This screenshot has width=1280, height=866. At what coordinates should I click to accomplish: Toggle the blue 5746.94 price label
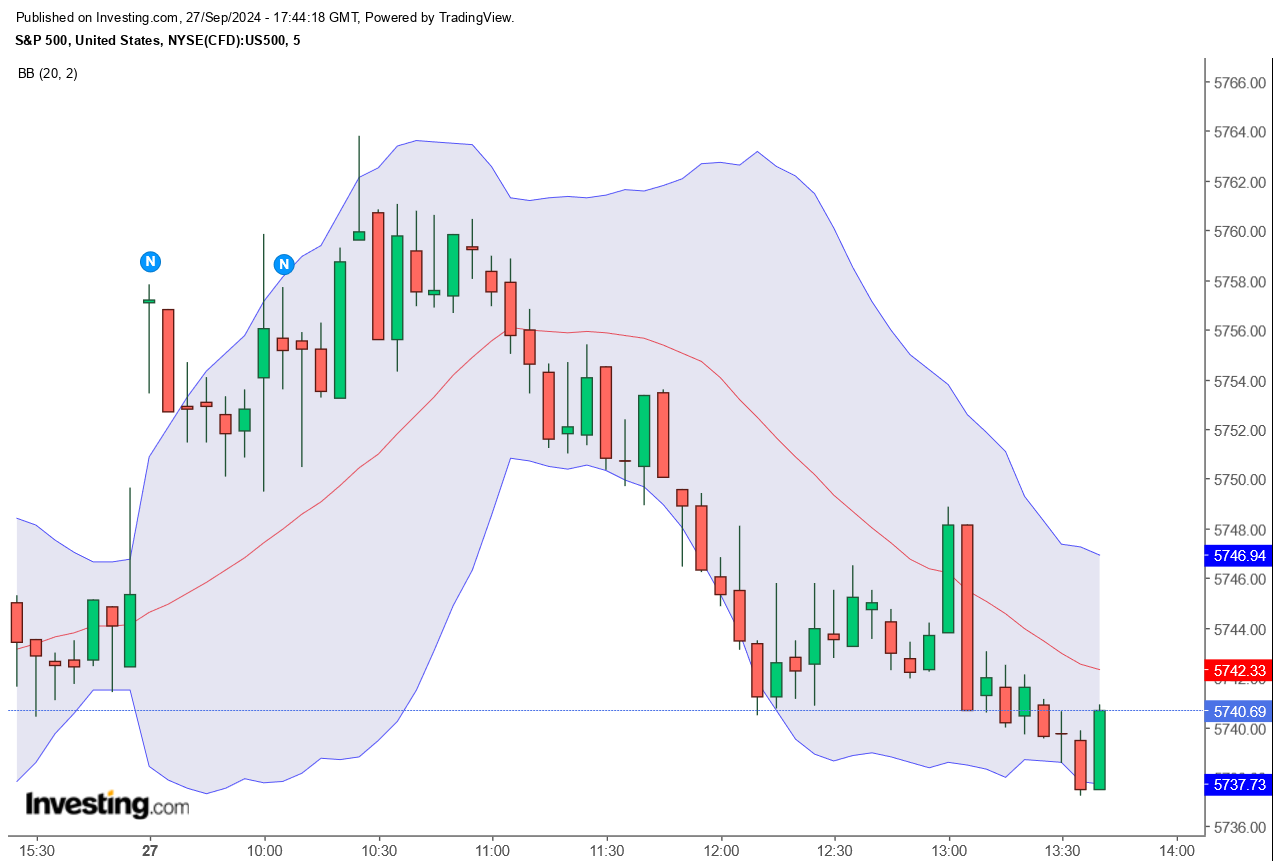[1238, 556]
